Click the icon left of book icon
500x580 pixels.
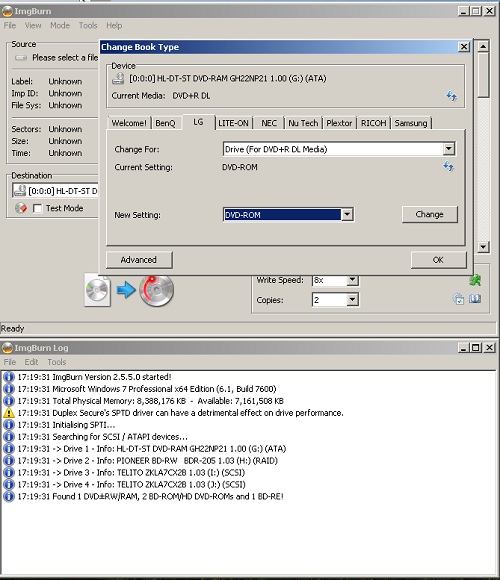[x=458, y=299]
